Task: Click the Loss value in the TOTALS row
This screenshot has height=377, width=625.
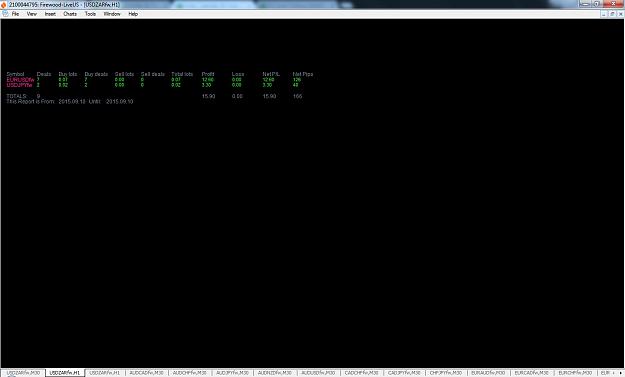Action: pyautogui.click(x=237, y=96)
